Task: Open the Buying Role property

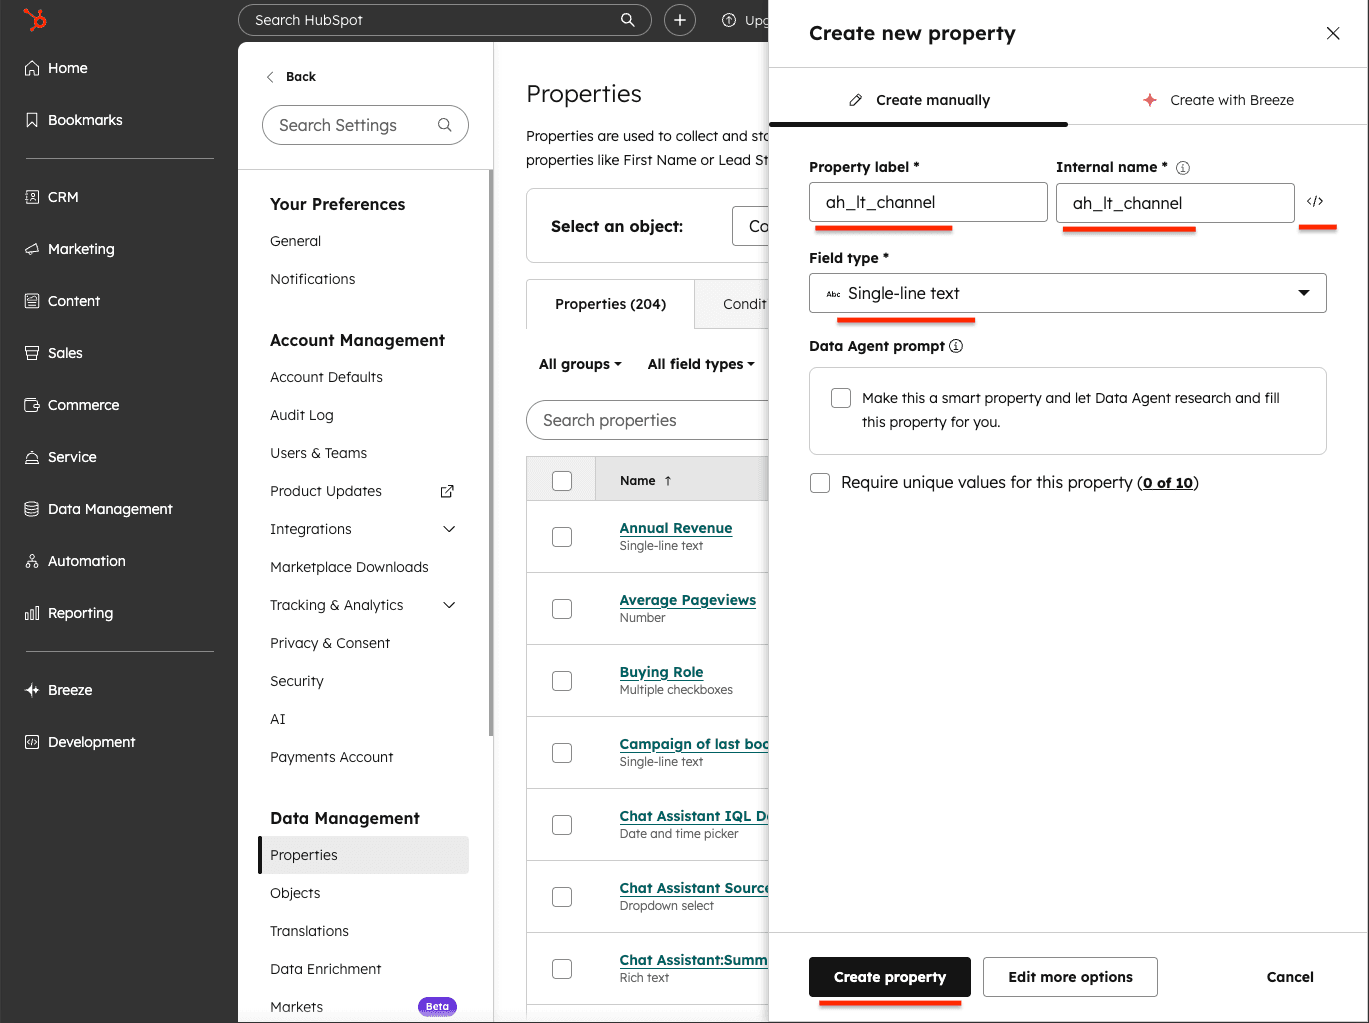Action: [661, 671]
